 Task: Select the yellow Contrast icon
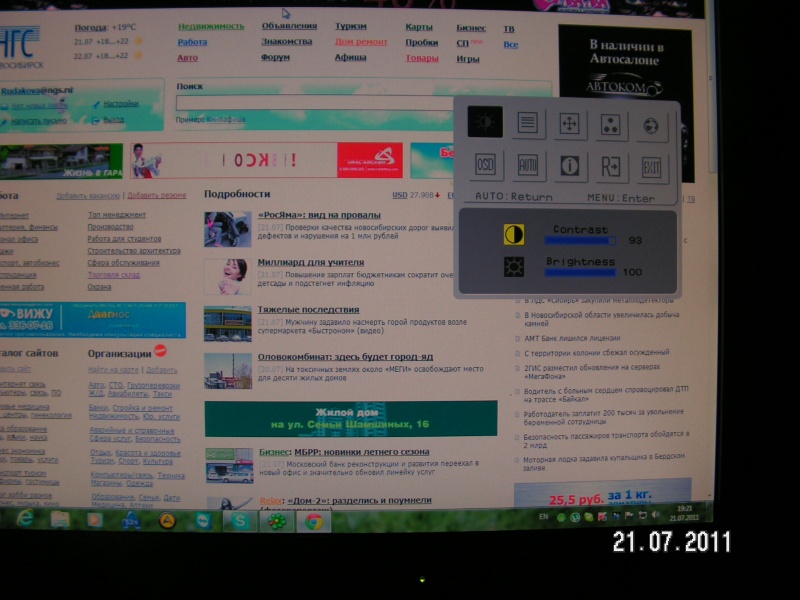coord(514,235)
